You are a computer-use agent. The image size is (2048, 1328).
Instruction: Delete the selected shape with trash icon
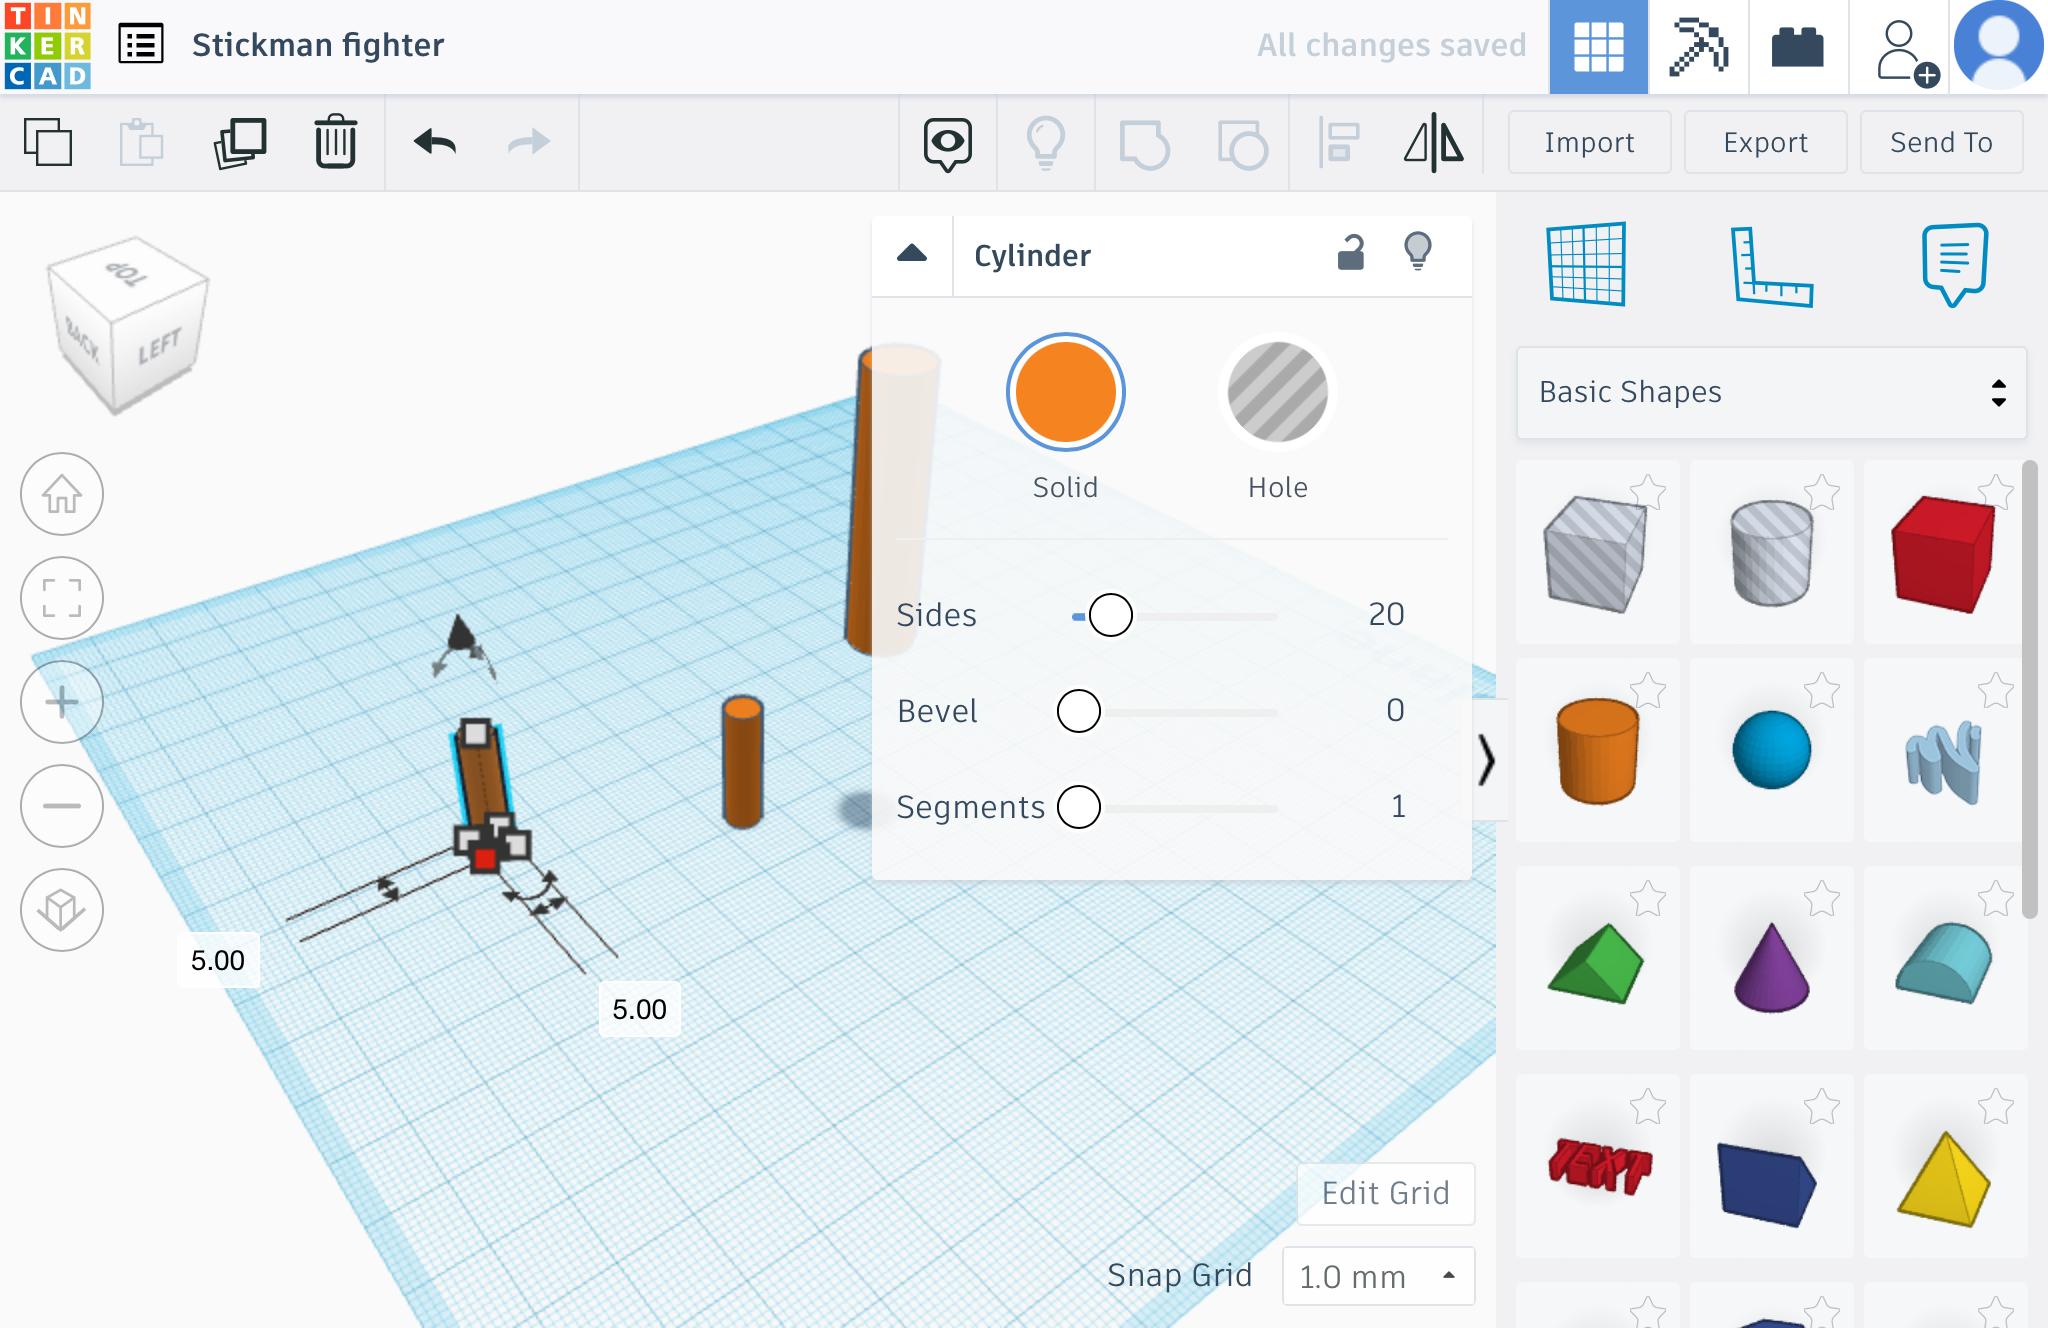pyautogui.click(x=335, y=142)
